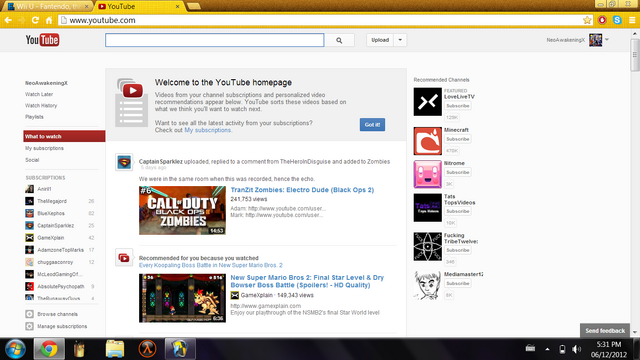Launch Half-Life icon on the taskbar
Screen dimensions: 640x360
click(147, 349)
